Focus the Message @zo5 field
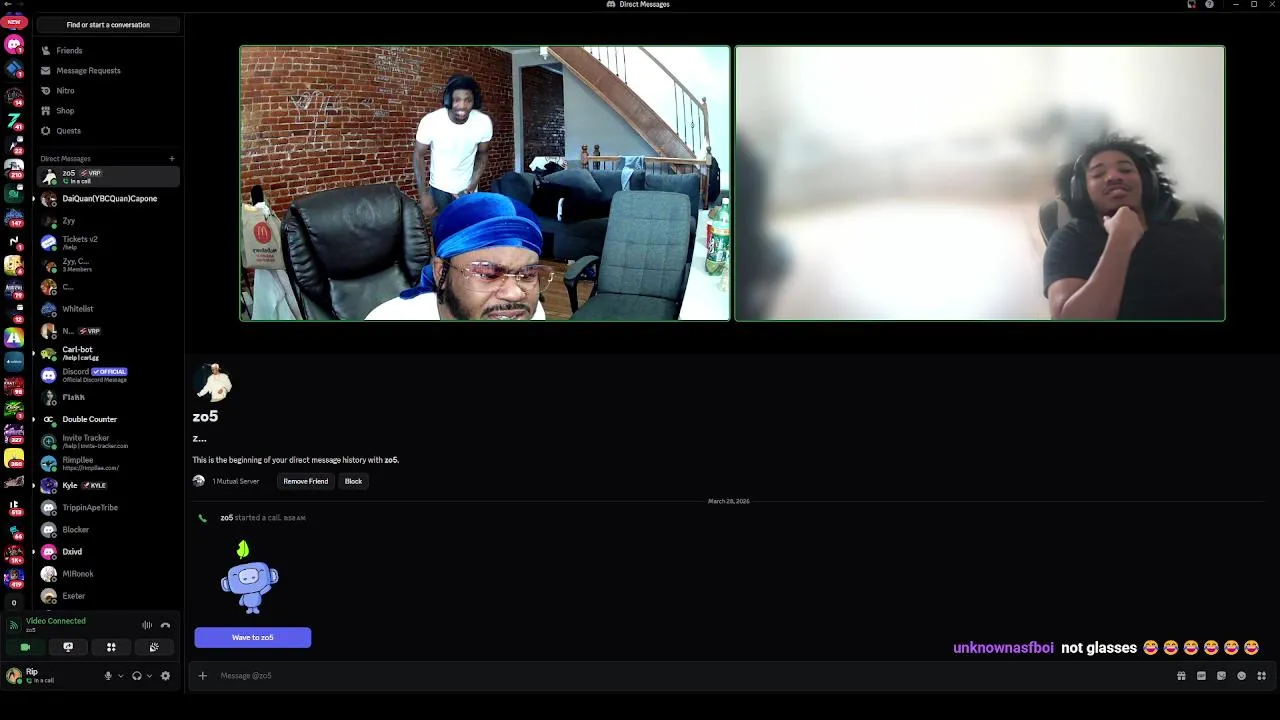 [690, 676]
